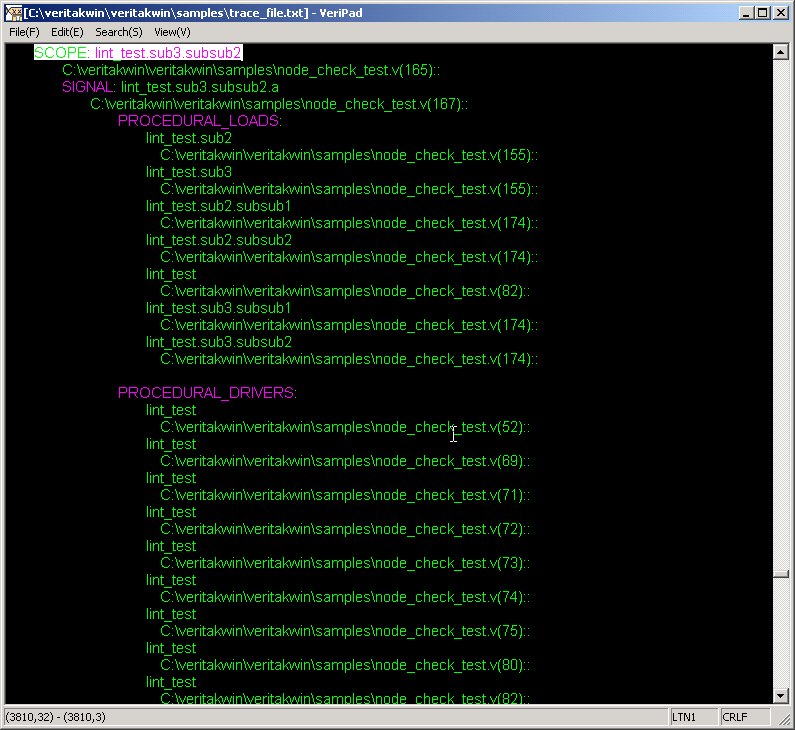Open the View(V) menu

pos(172,32)
